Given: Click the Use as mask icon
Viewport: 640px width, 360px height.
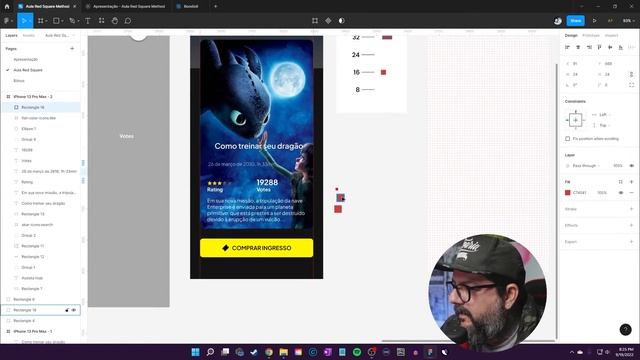Looking at the screenshot, I should 342,20.
